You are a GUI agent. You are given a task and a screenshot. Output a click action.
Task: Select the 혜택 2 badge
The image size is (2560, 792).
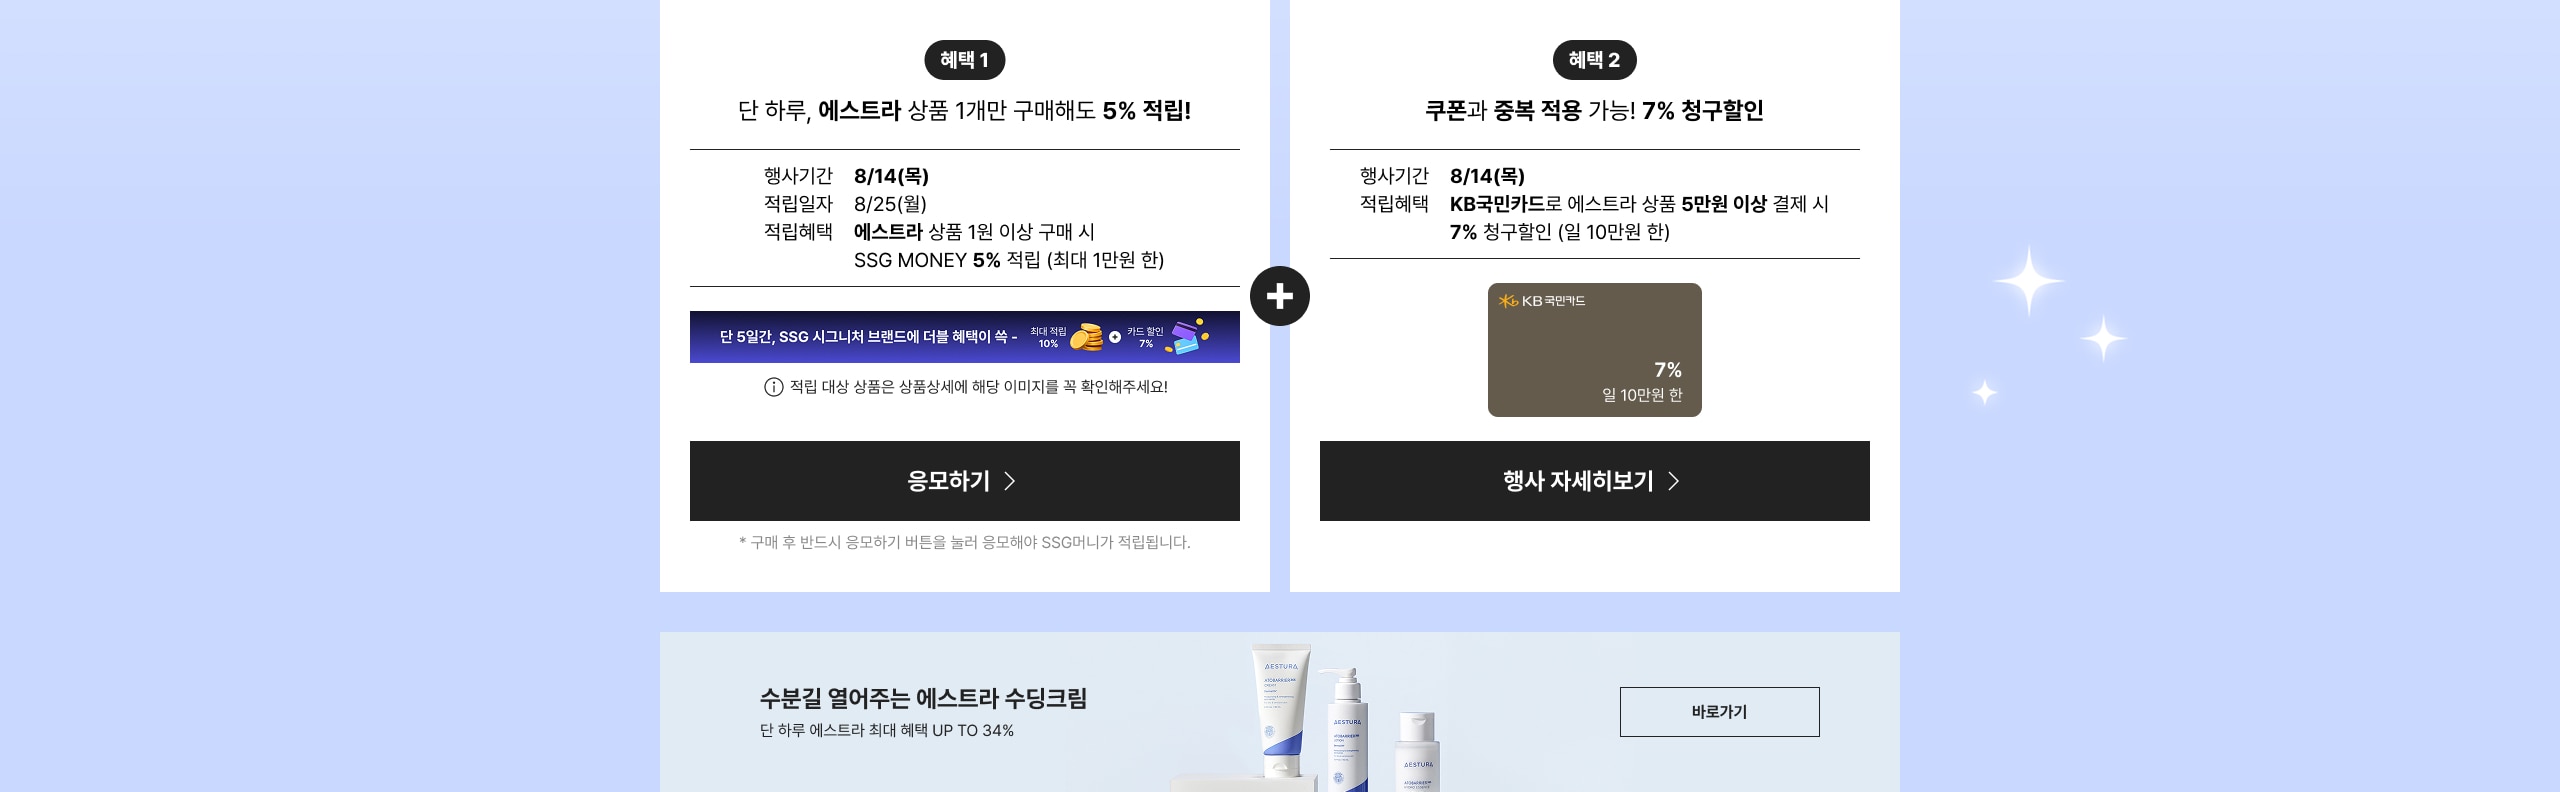[x=1594, y=60]
